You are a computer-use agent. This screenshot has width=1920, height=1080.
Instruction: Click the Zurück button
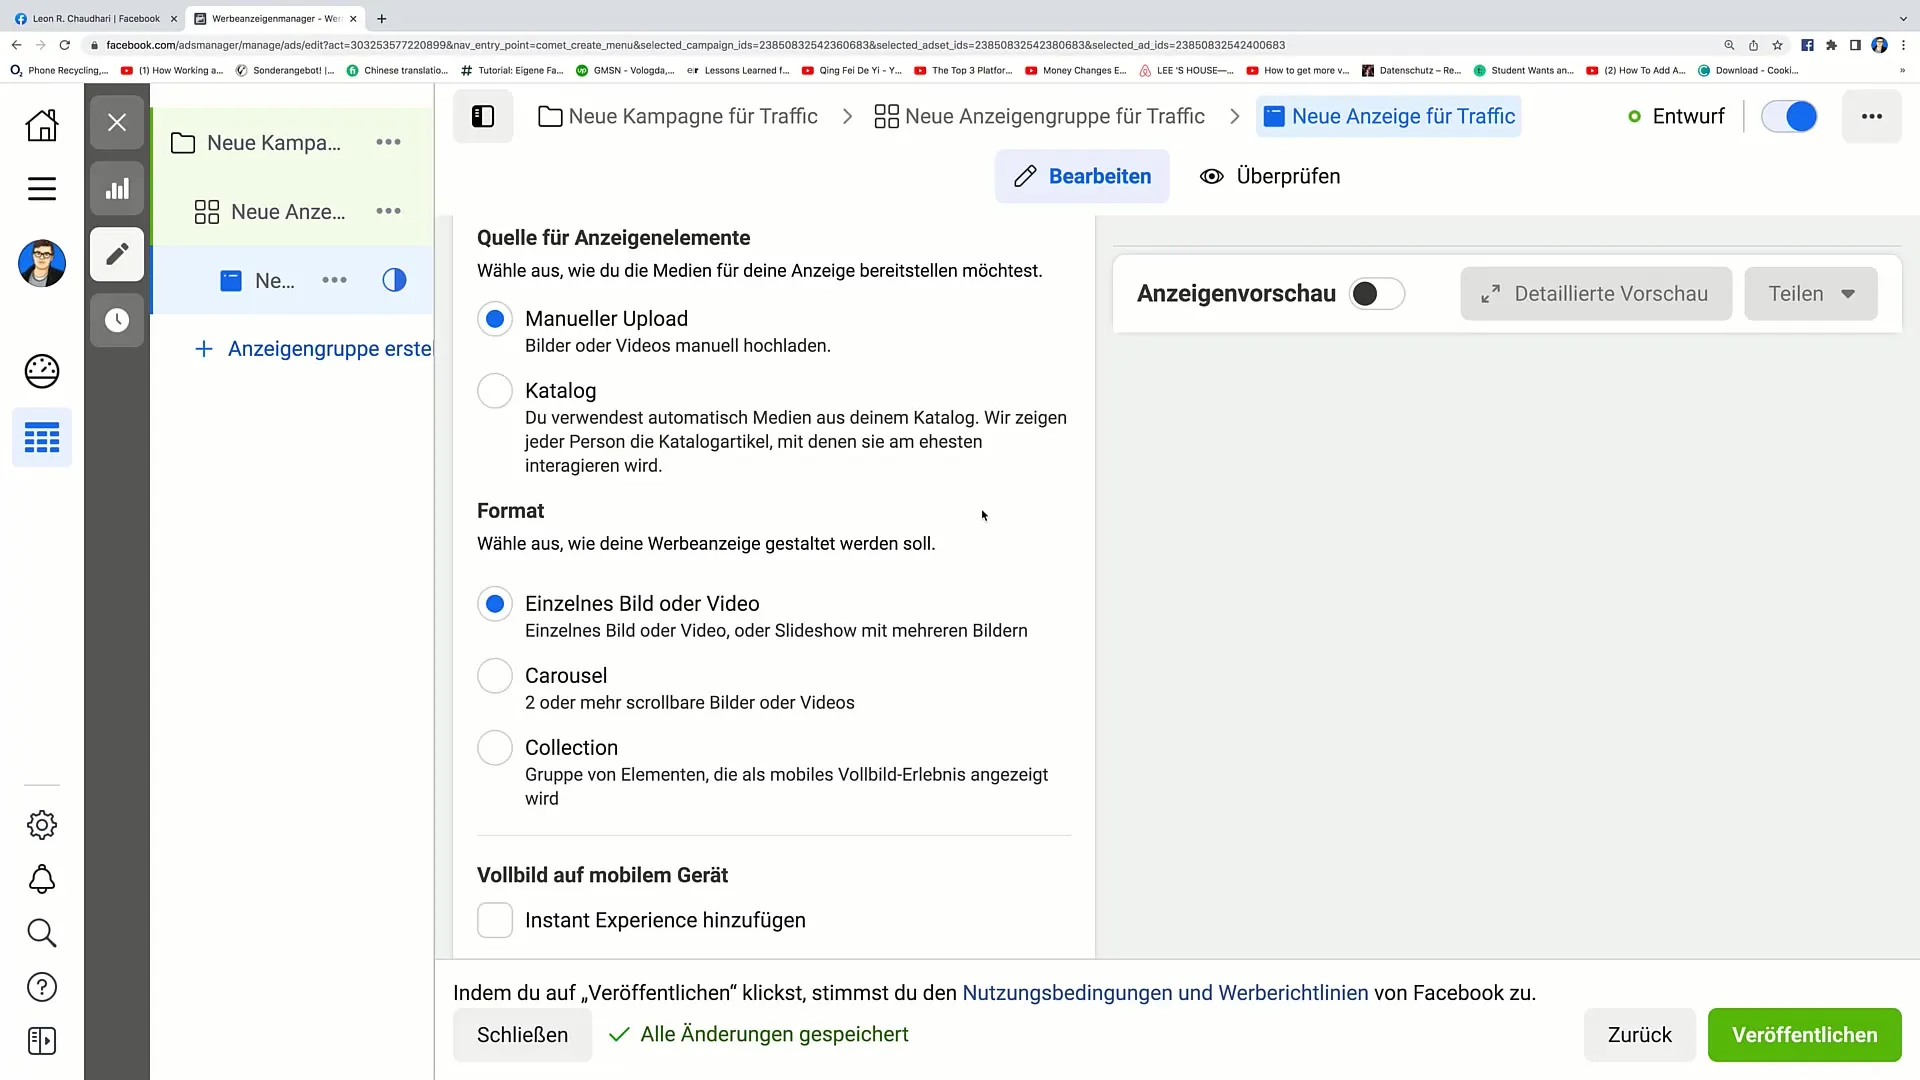(1639, 1035)
